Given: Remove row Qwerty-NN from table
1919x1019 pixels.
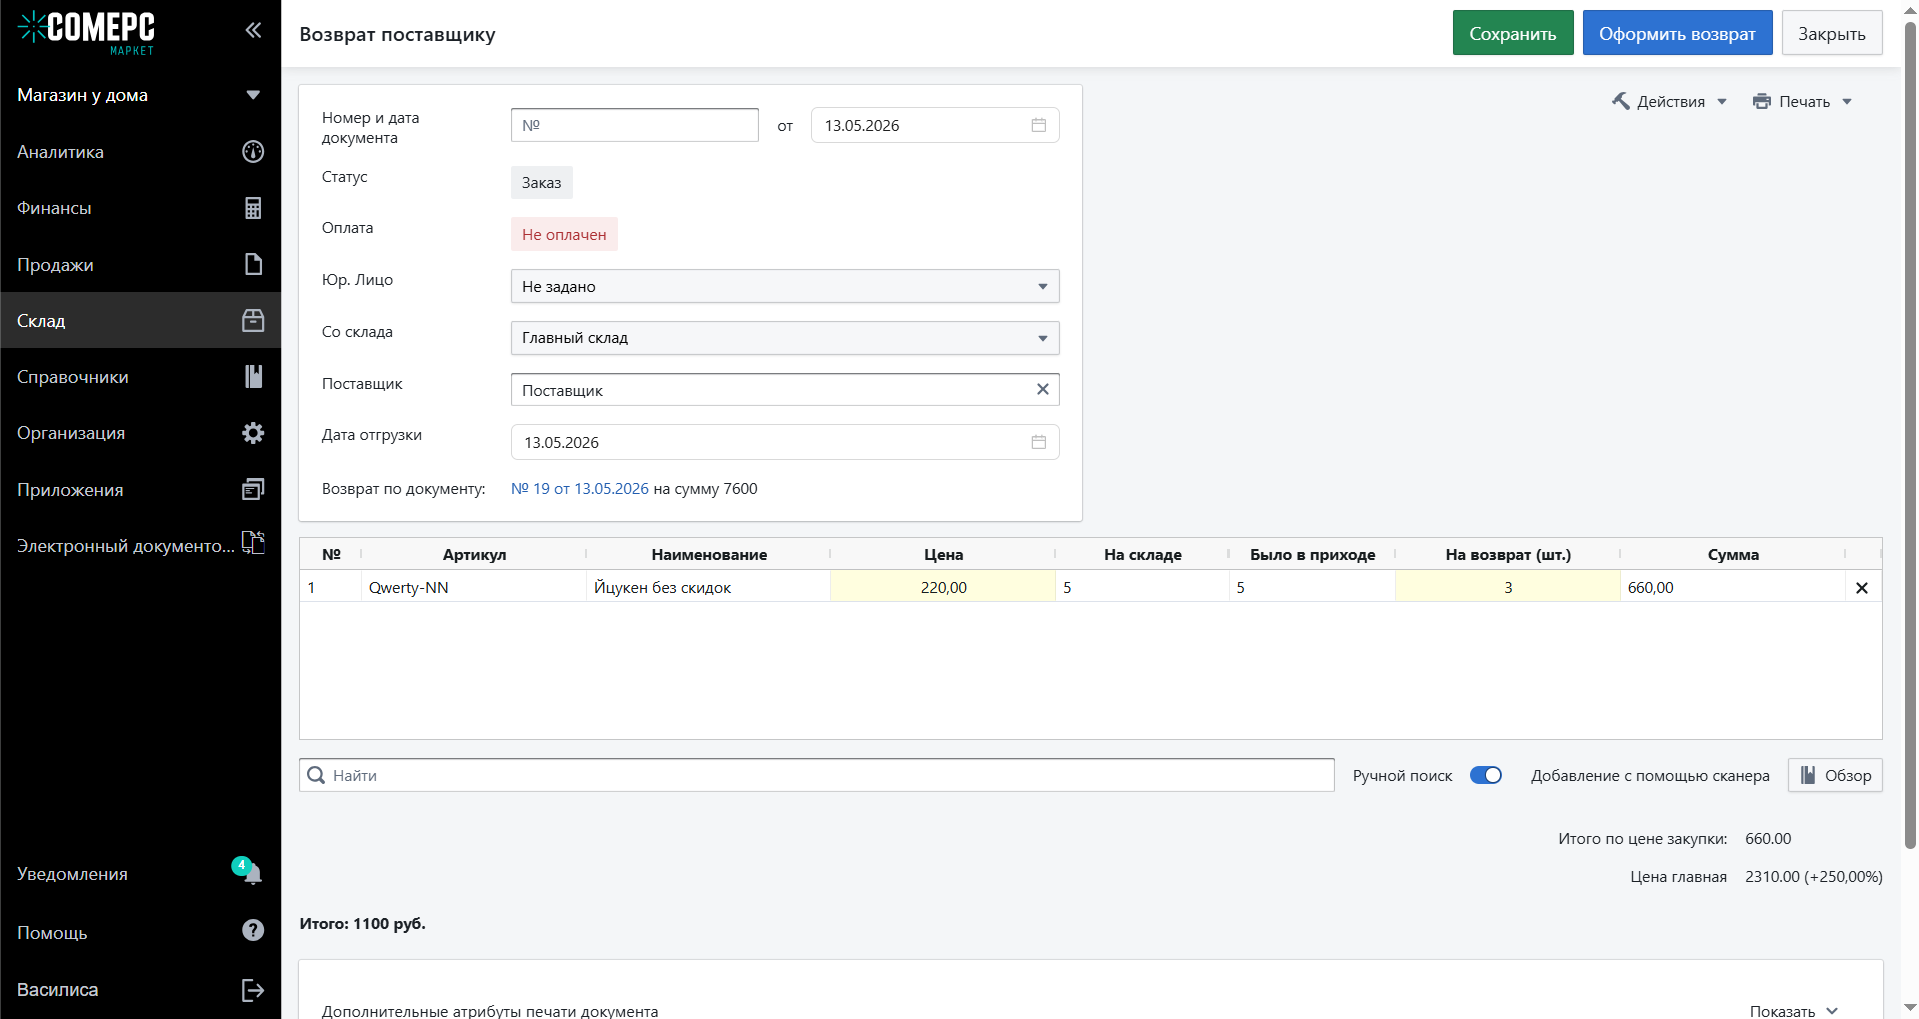Looking at the screenshot, I should [x=1862, y=588].
